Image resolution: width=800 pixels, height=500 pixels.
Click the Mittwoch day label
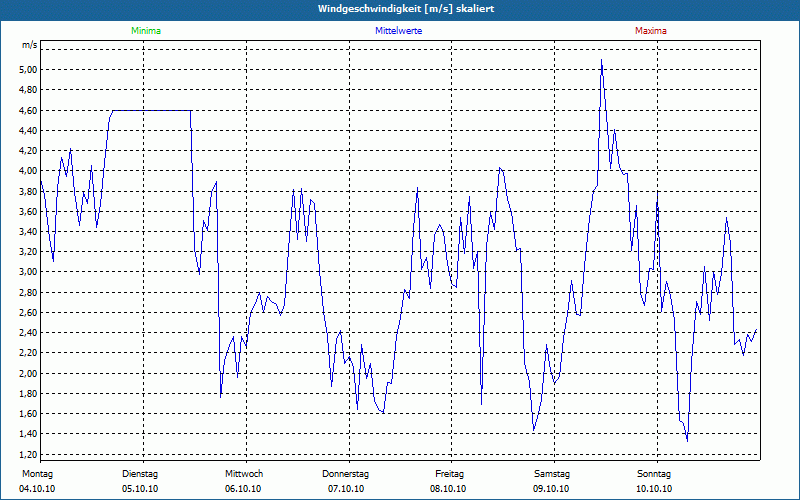click(x=244, y=474)
